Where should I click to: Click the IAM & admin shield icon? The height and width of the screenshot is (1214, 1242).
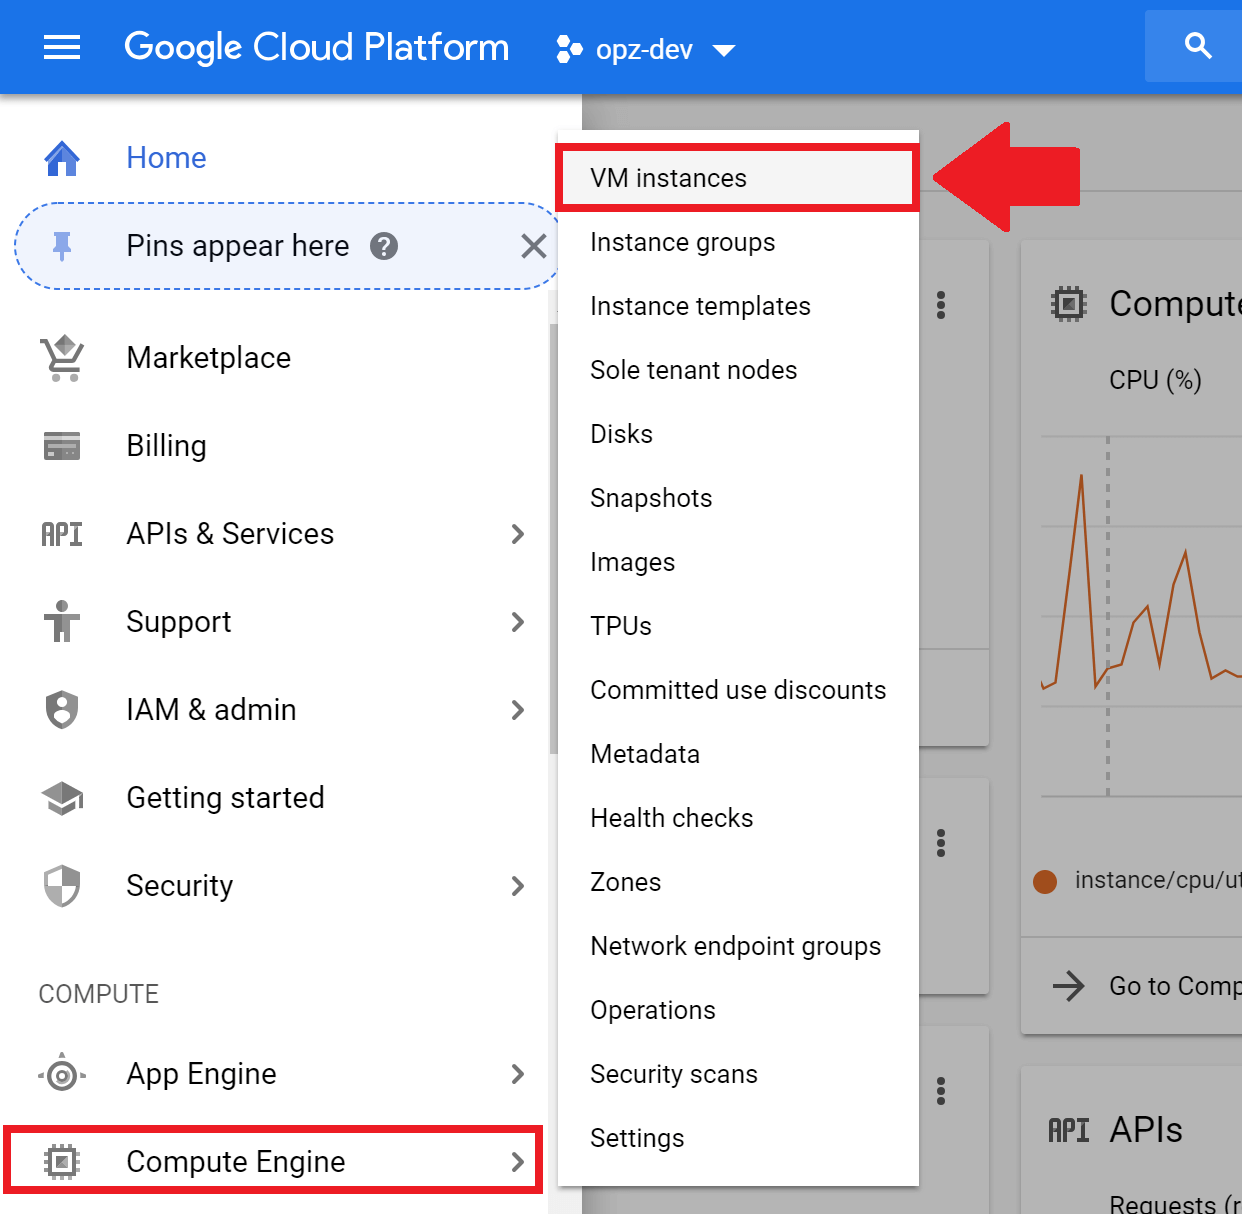62,710
